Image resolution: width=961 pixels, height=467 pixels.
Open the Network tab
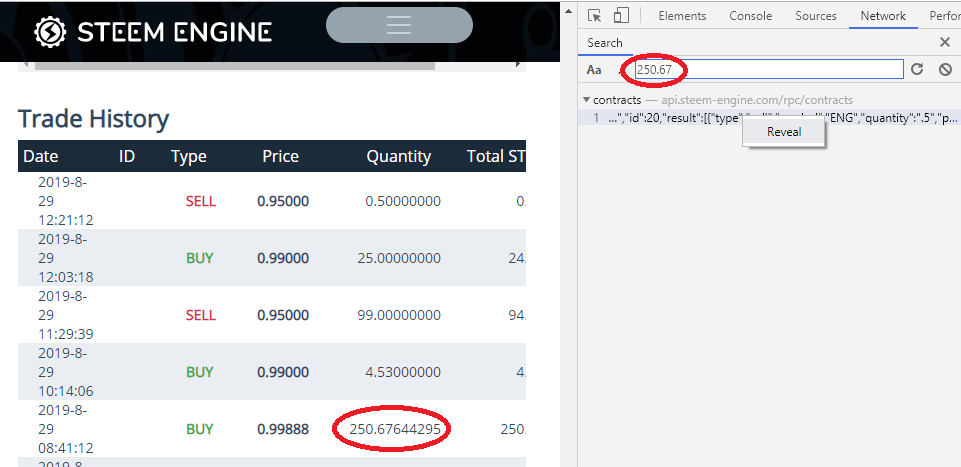coord(883,16)
